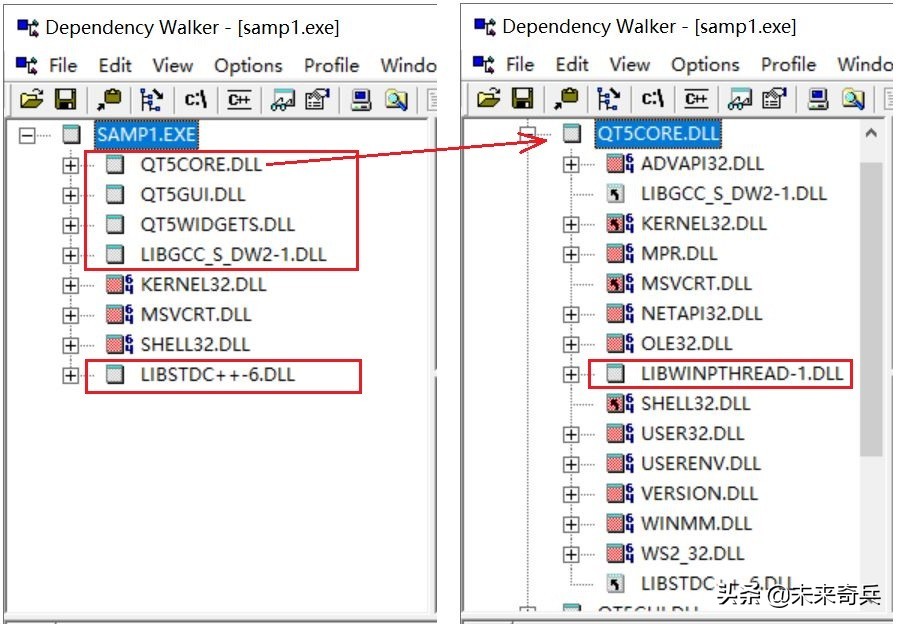Click Open file icon in right window toolbar
Viewport: 899px width, 624px height.
coord(488,99)
